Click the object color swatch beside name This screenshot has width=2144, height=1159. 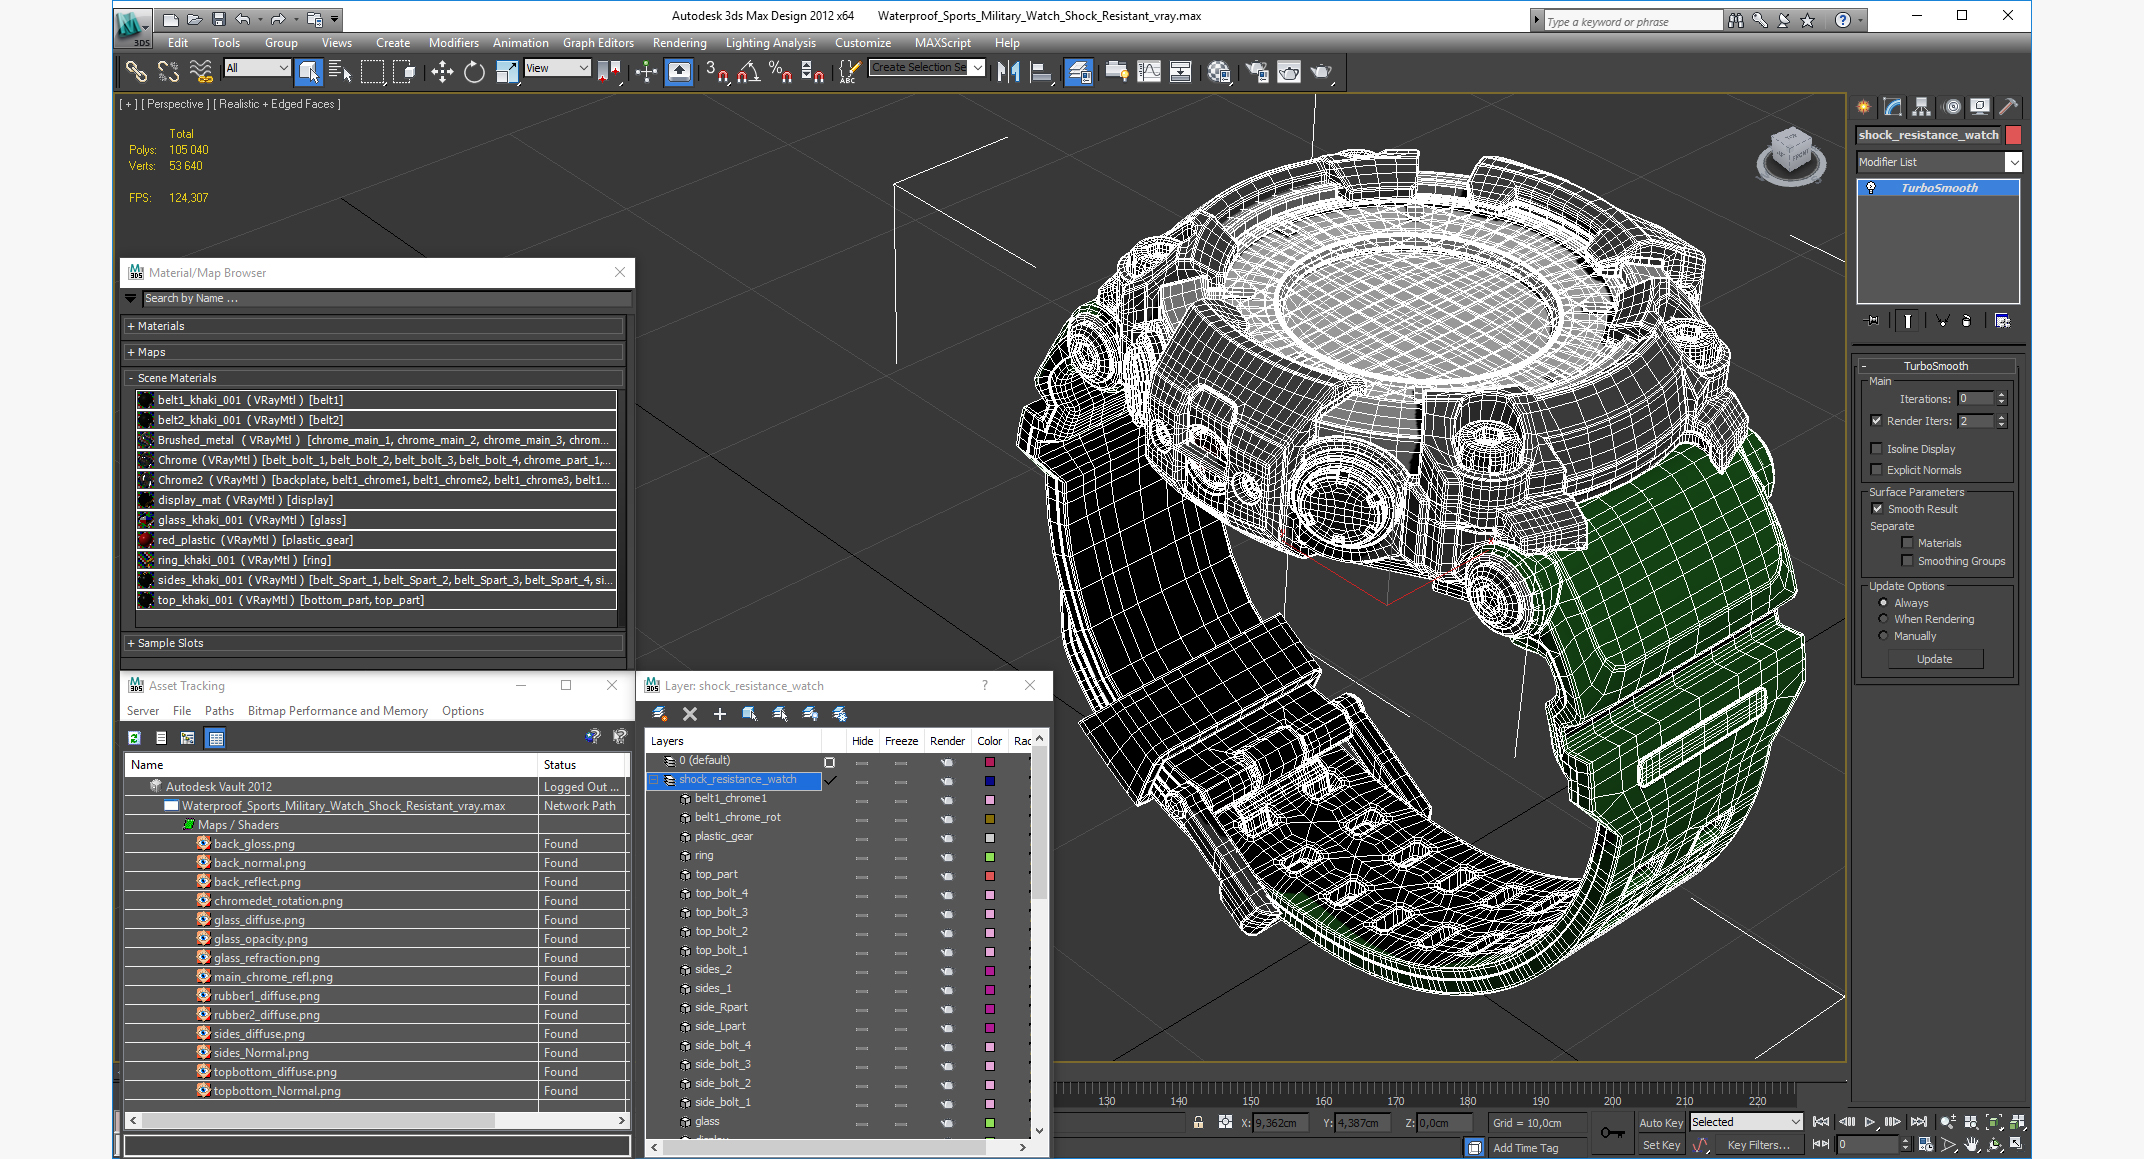(x=2014, y=135)
